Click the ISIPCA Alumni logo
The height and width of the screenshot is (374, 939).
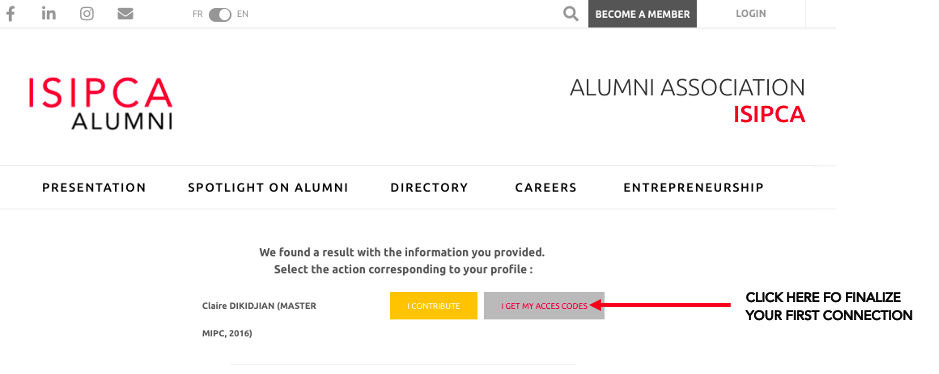[x=101, y=103]
